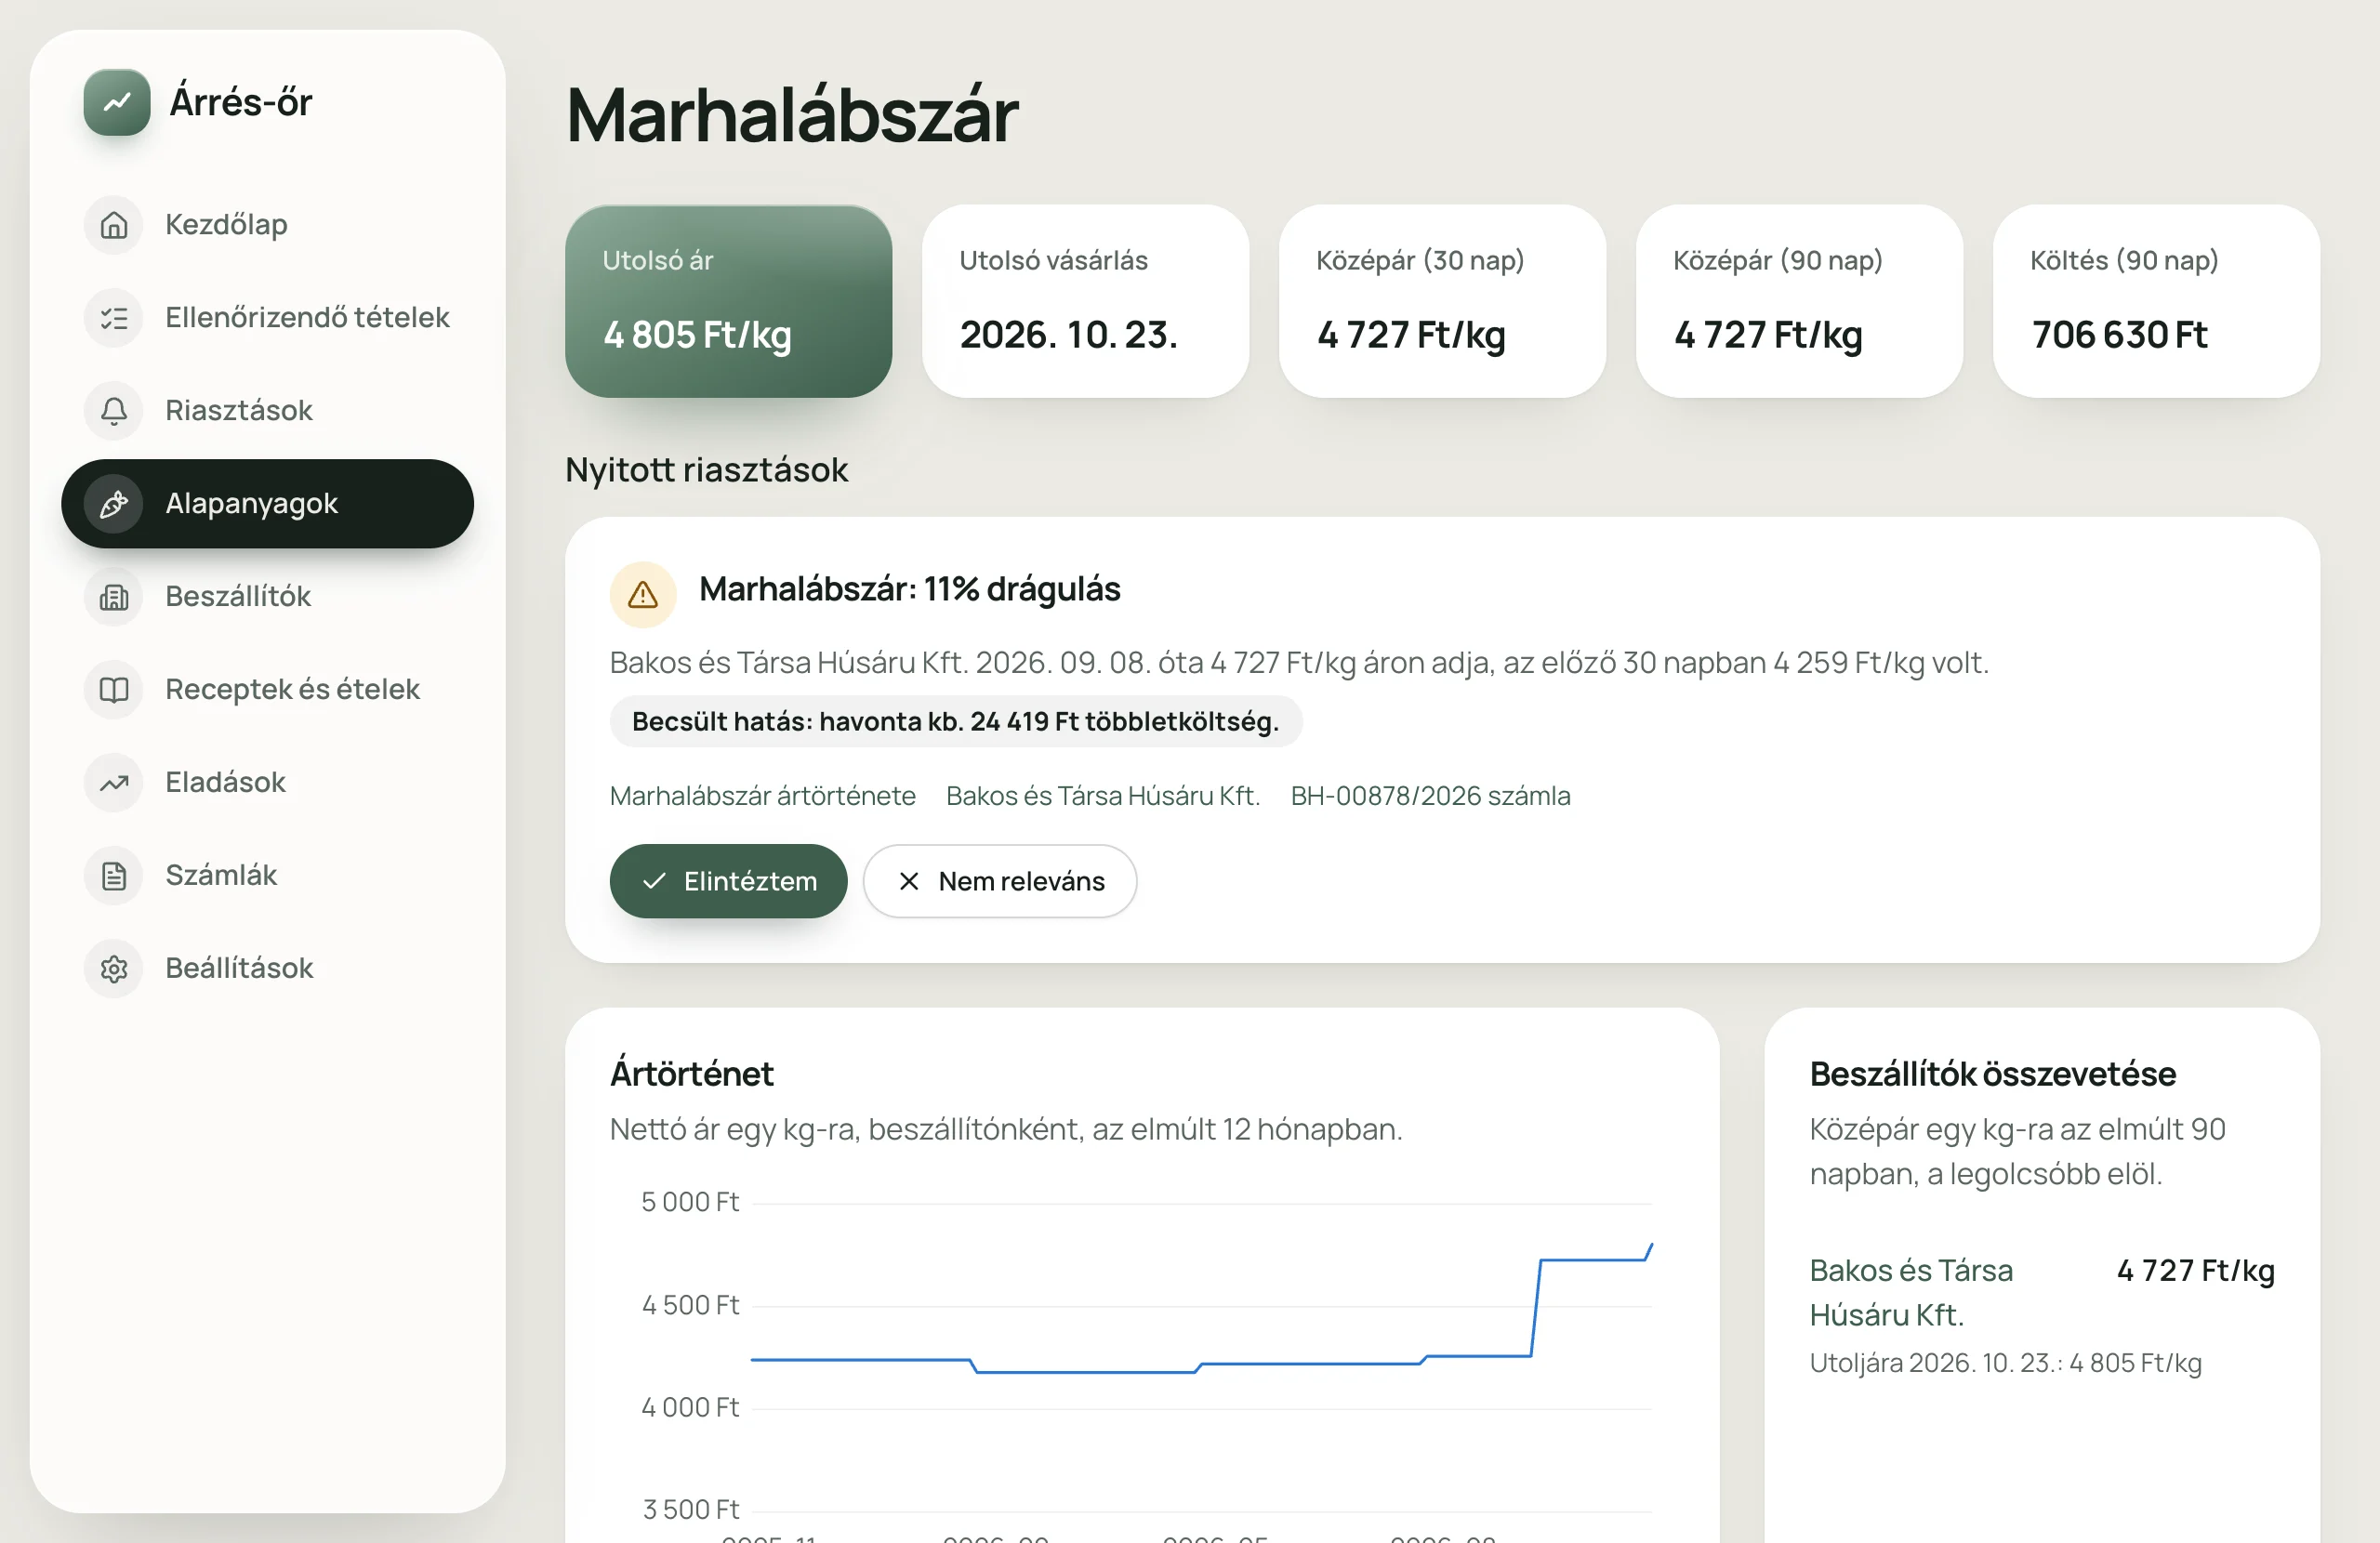This screenshot has height=1543, width=2380.
Task: Navigate to Receptek és ételek
Action: point(267,690)
